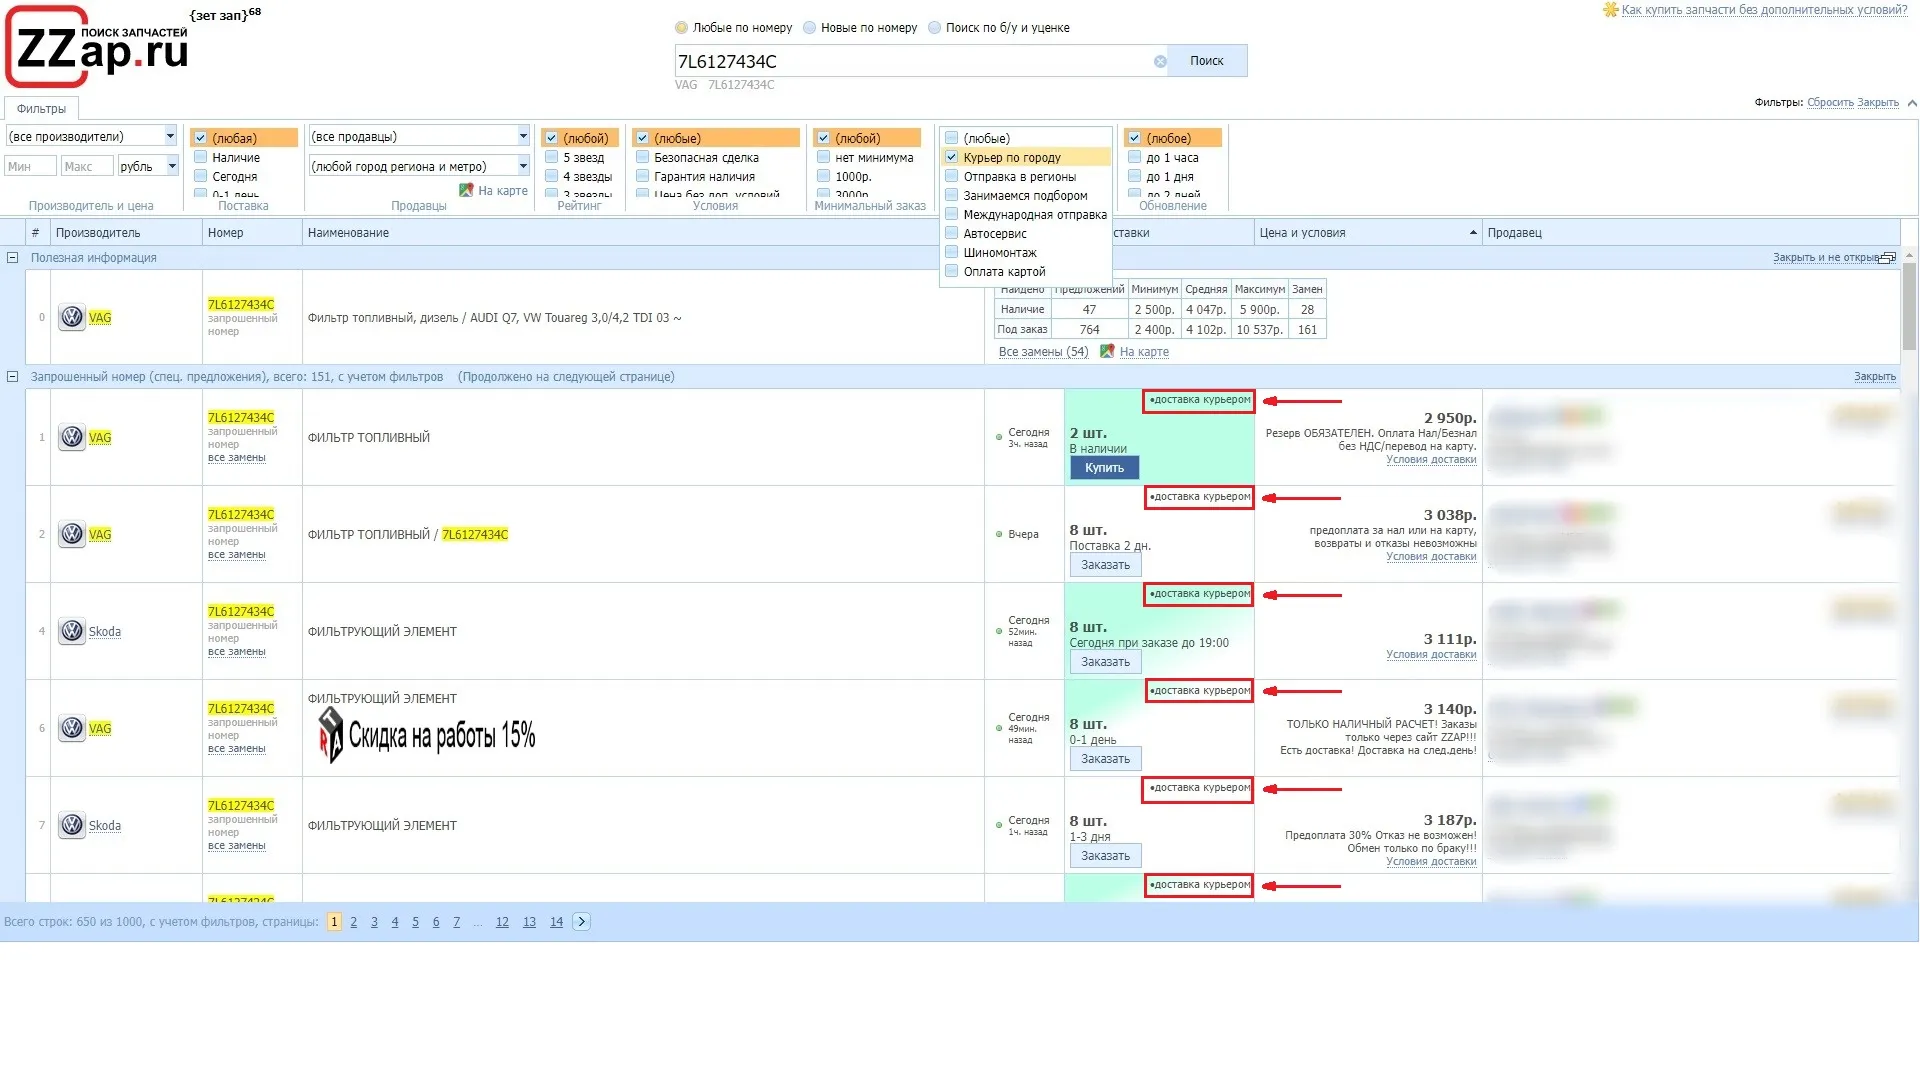Viewport: 1920px width, 1080px height.
Task: Open the '(все производители)' dropdown
Action: pos(92,136)
